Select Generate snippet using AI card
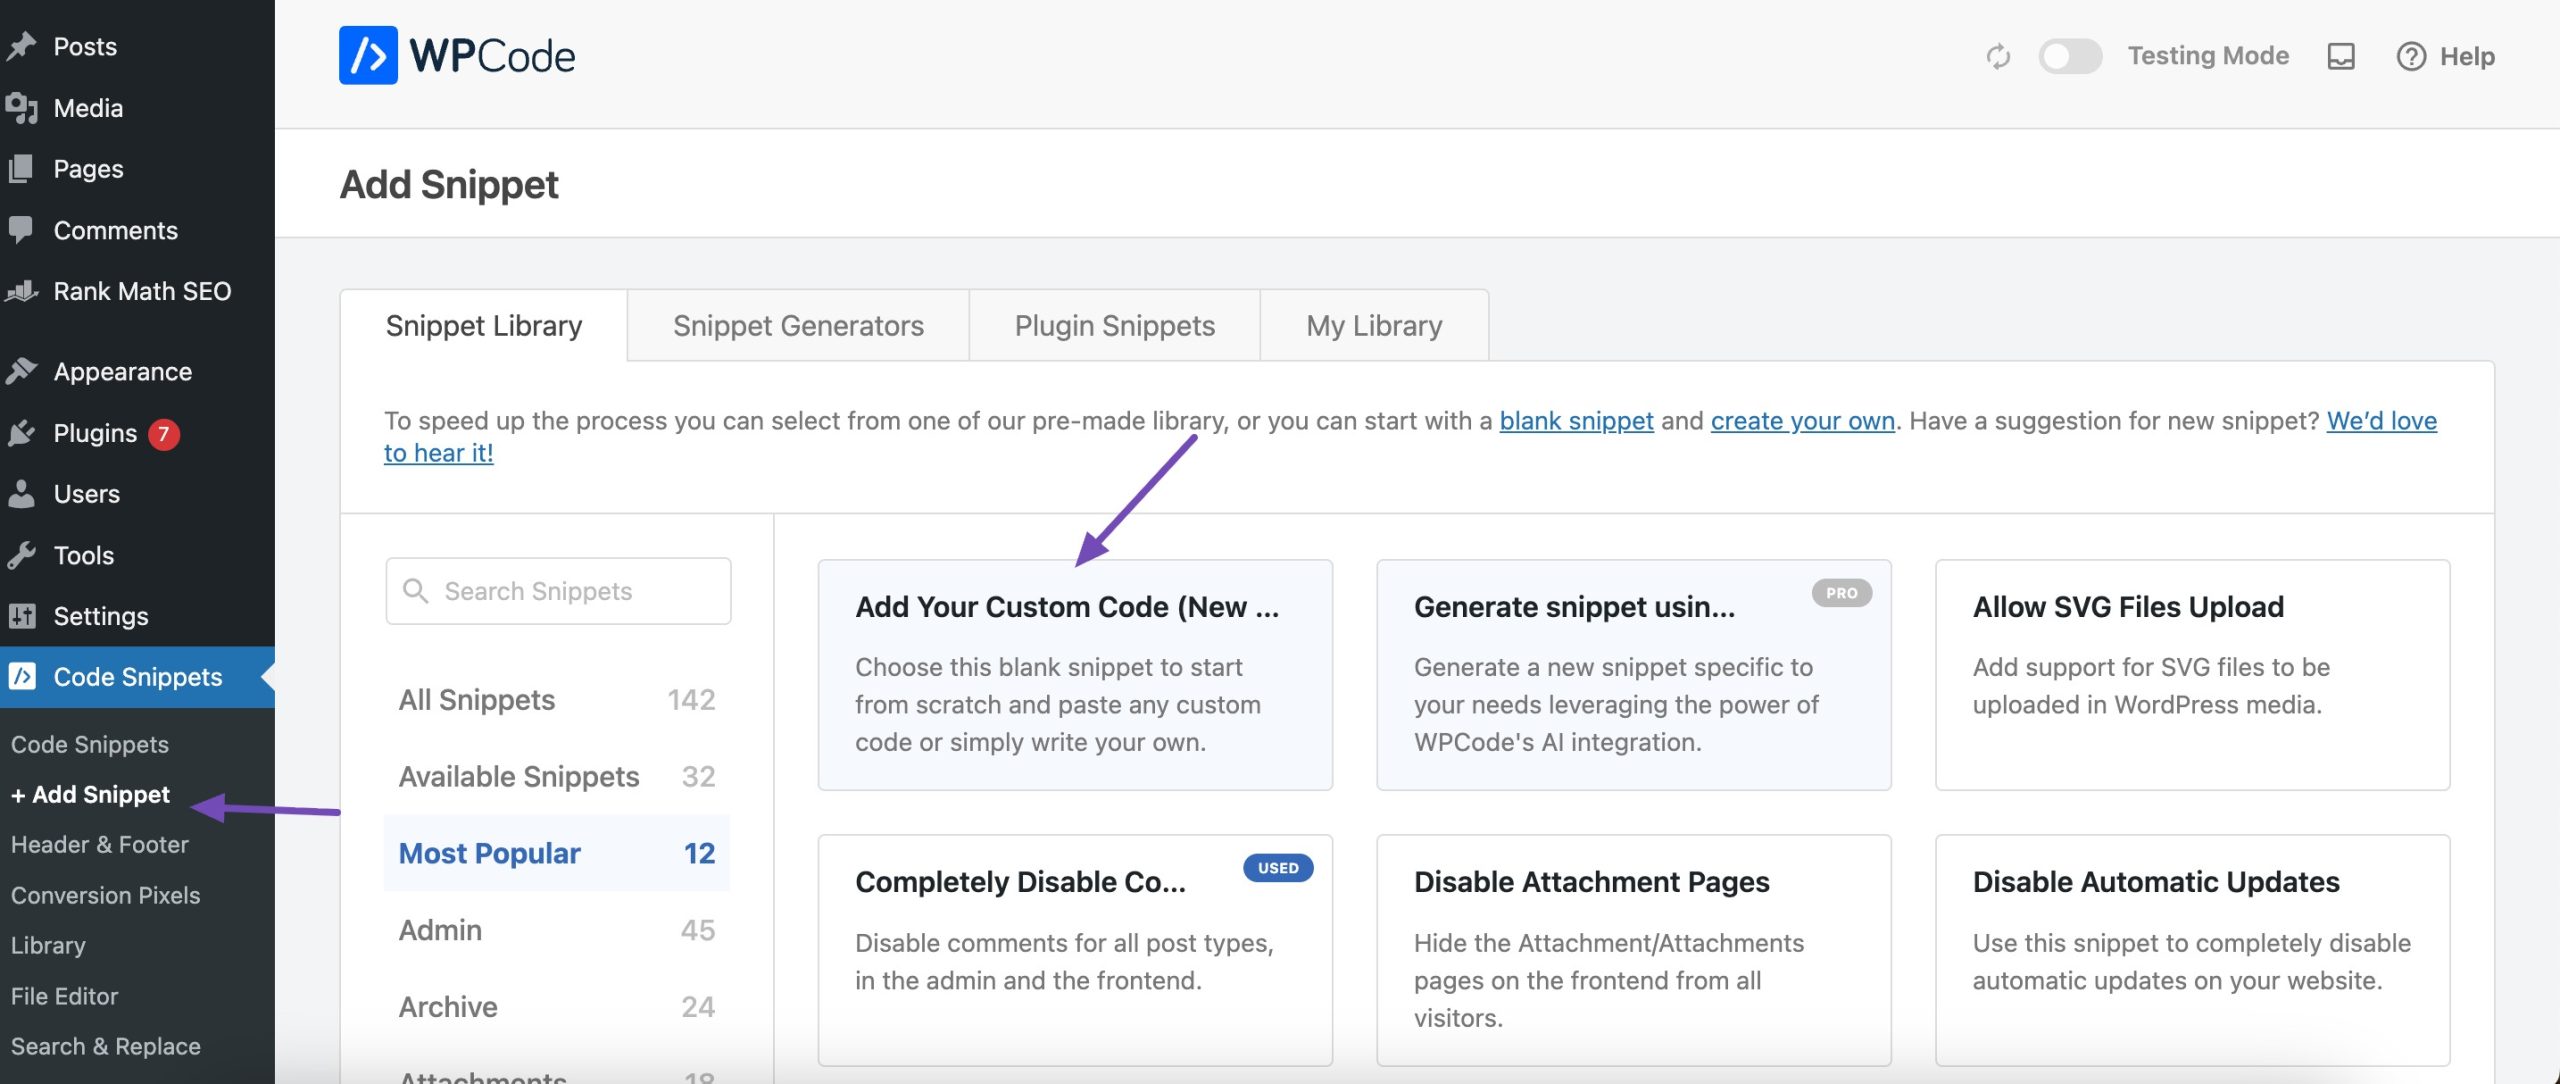Screen dimensions: 2560x1084 [1634, 675]
